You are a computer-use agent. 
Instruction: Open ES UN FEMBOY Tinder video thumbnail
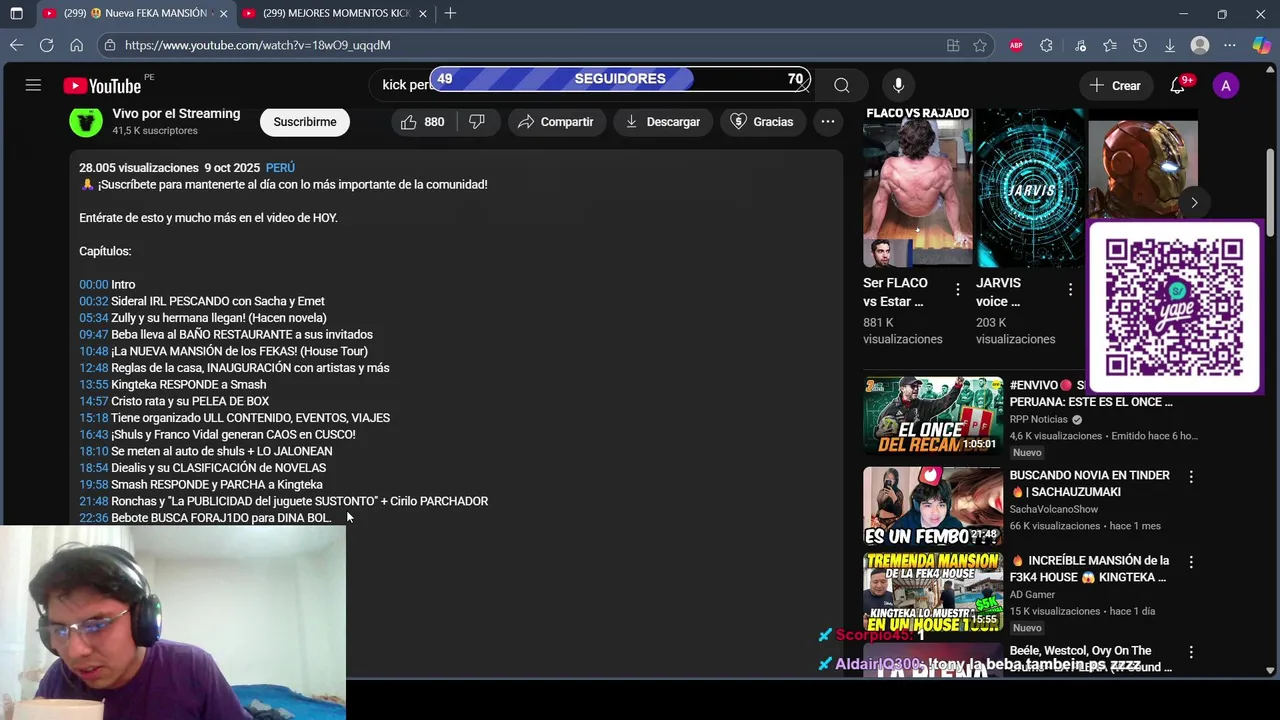(933, 505)
